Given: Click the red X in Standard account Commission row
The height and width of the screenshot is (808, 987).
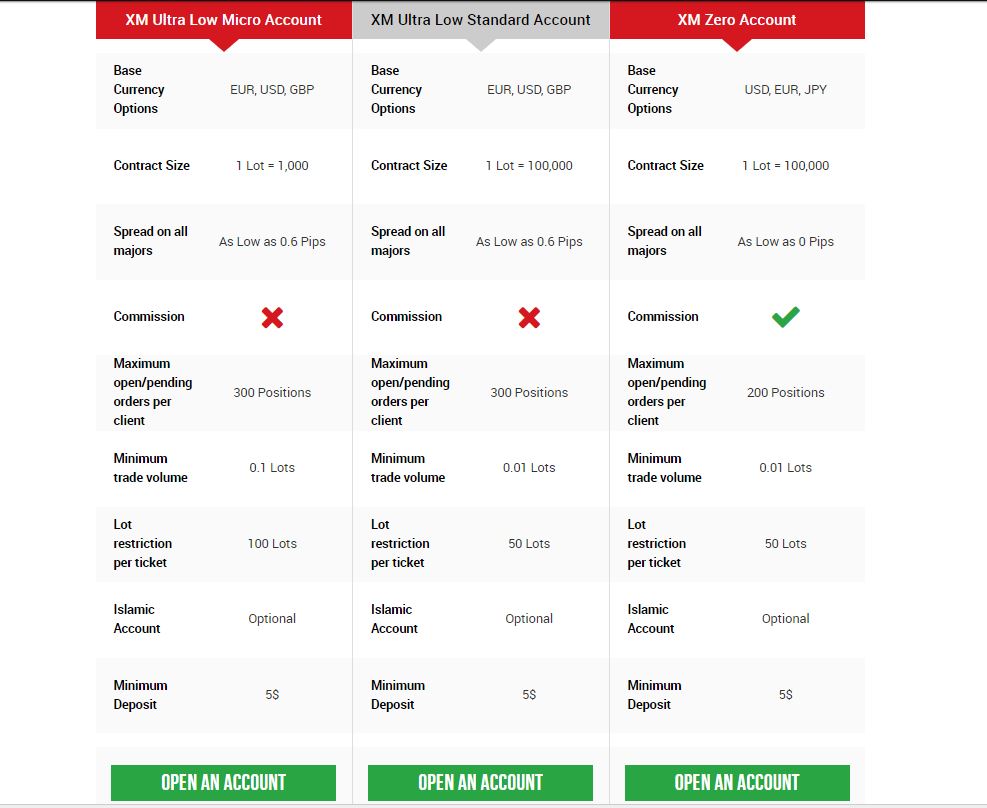Looking at the screenshot, I should (529, 317).
